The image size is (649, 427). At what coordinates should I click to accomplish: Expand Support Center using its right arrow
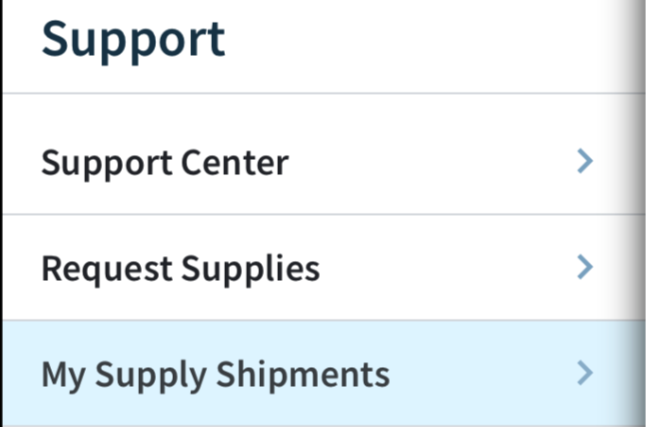pyautogui.click(x=586, y=161)
